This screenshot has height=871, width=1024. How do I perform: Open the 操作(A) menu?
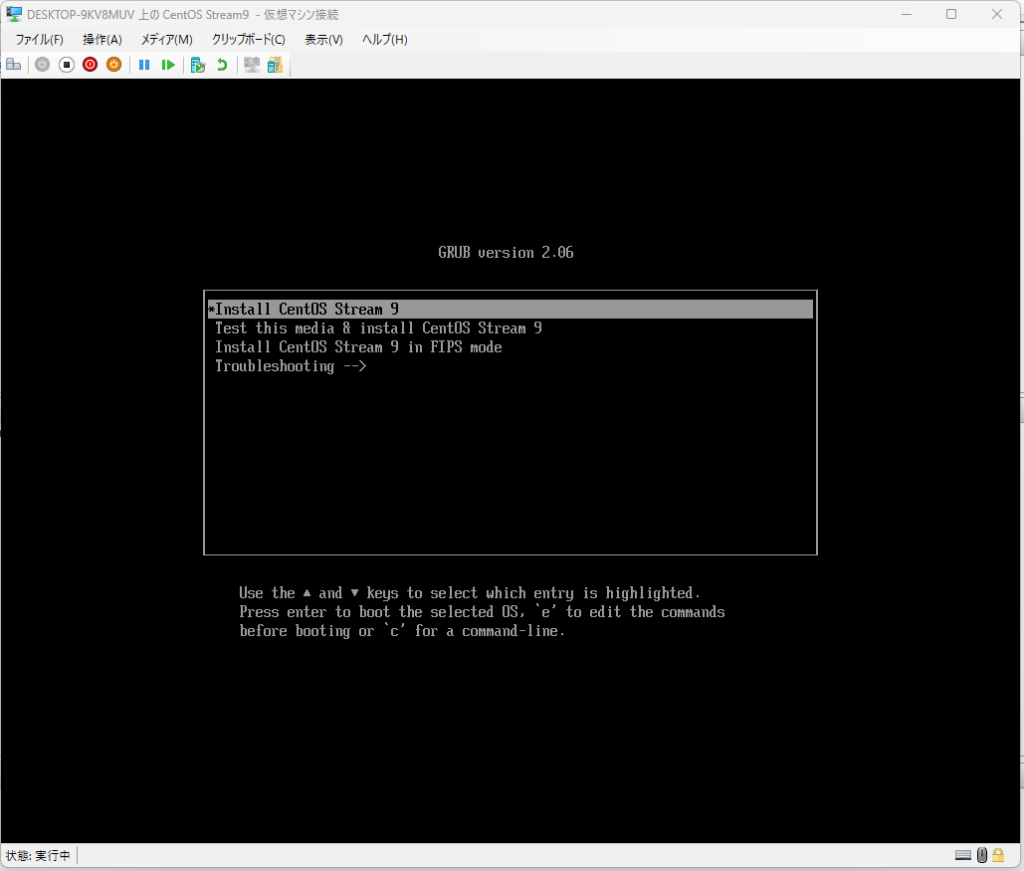coord(102,39)
